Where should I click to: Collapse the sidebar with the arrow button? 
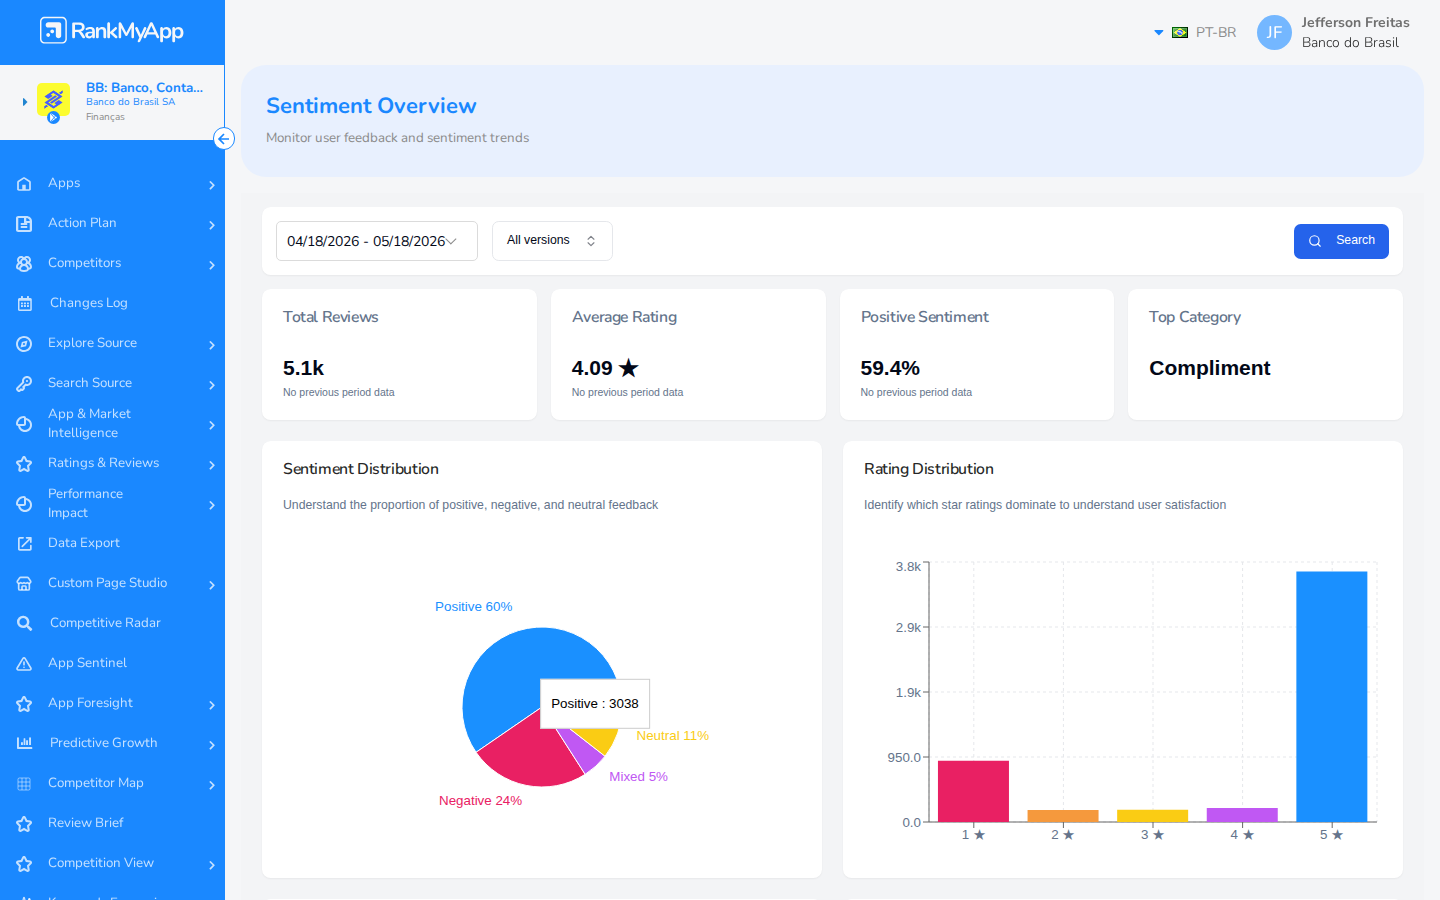[224, 139]
